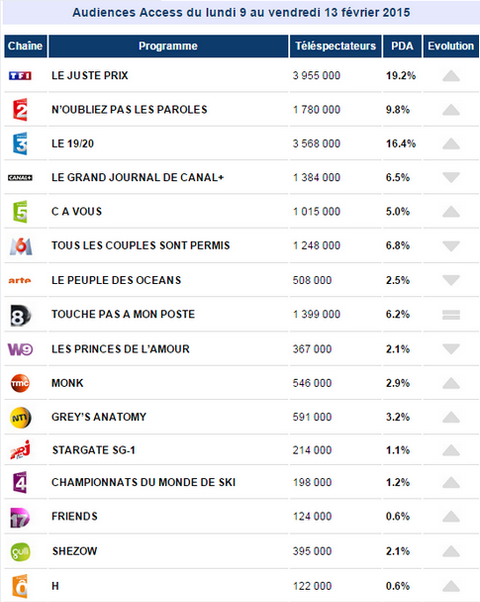Click the NRJ 12 channel logo
The height and width of the screenshot is (602, 480).
pyautogui.click(x=20, y=450)
